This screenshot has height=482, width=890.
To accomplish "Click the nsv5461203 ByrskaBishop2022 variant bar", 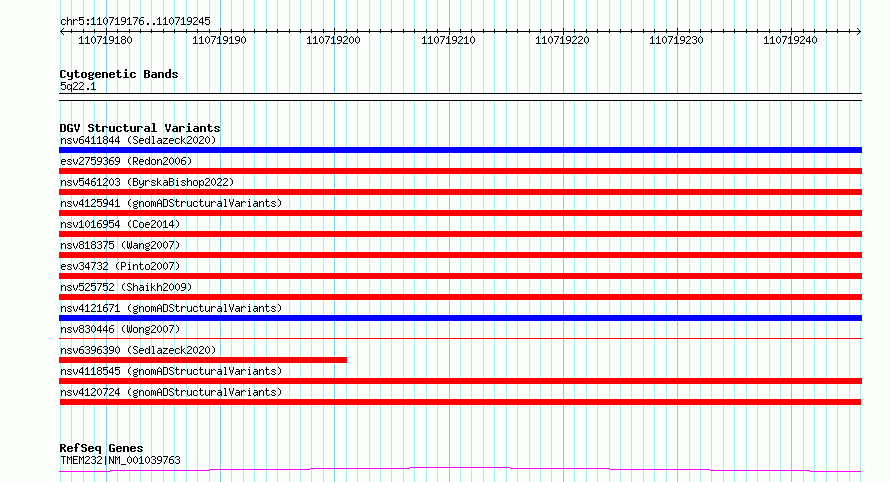I will (x=460, y=192).
